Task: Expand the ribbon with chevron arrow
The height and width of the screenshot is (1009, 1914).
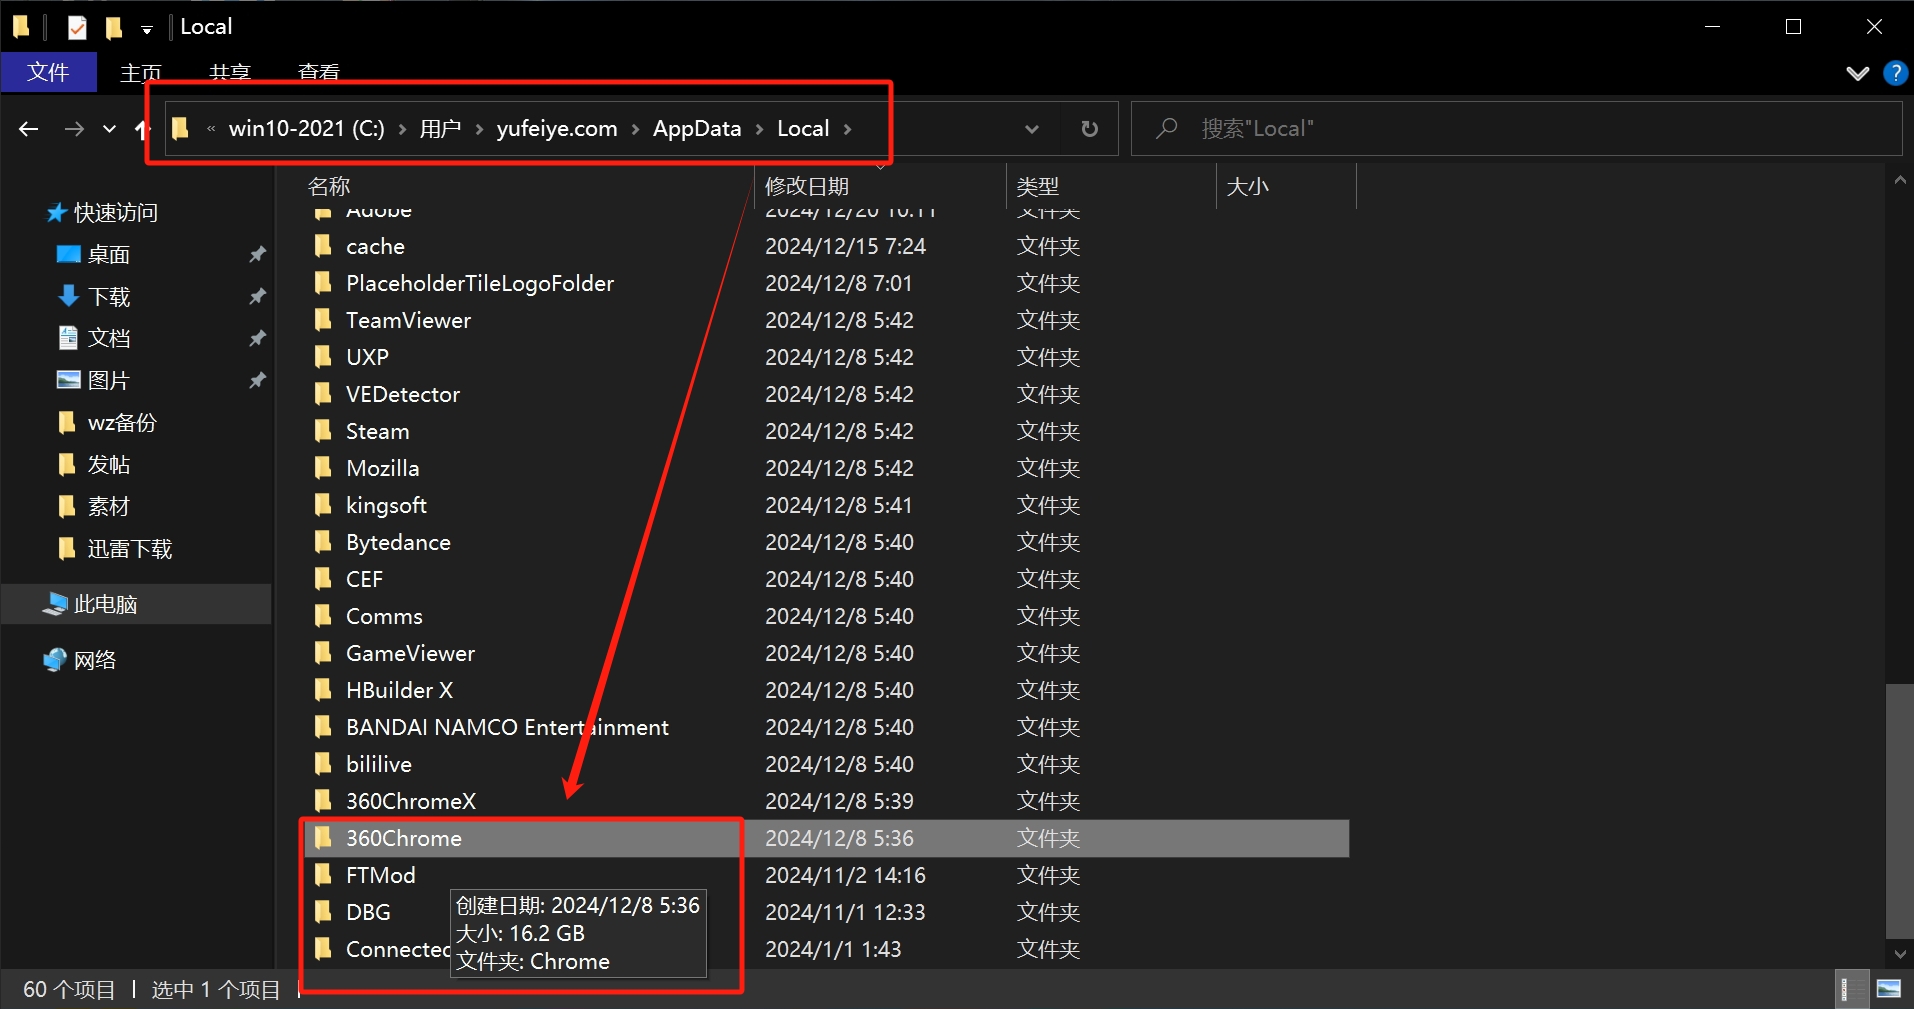Action: point(1857,73)
